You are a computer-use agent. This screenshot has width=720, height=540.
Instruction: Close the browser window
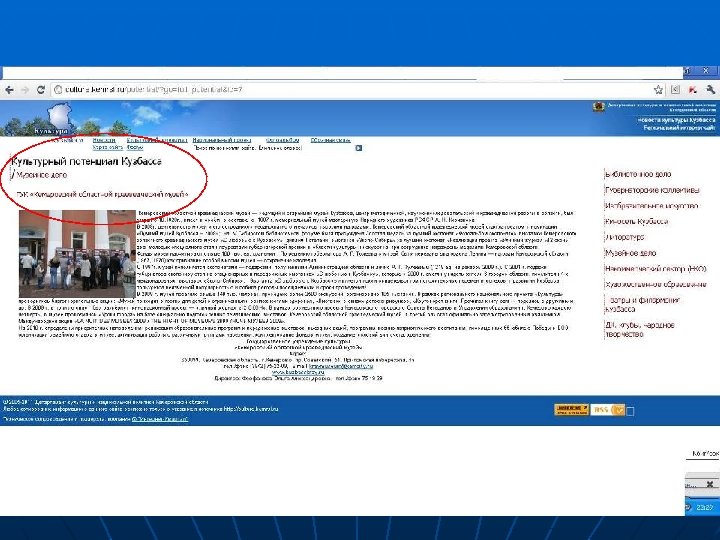point(706,71)
